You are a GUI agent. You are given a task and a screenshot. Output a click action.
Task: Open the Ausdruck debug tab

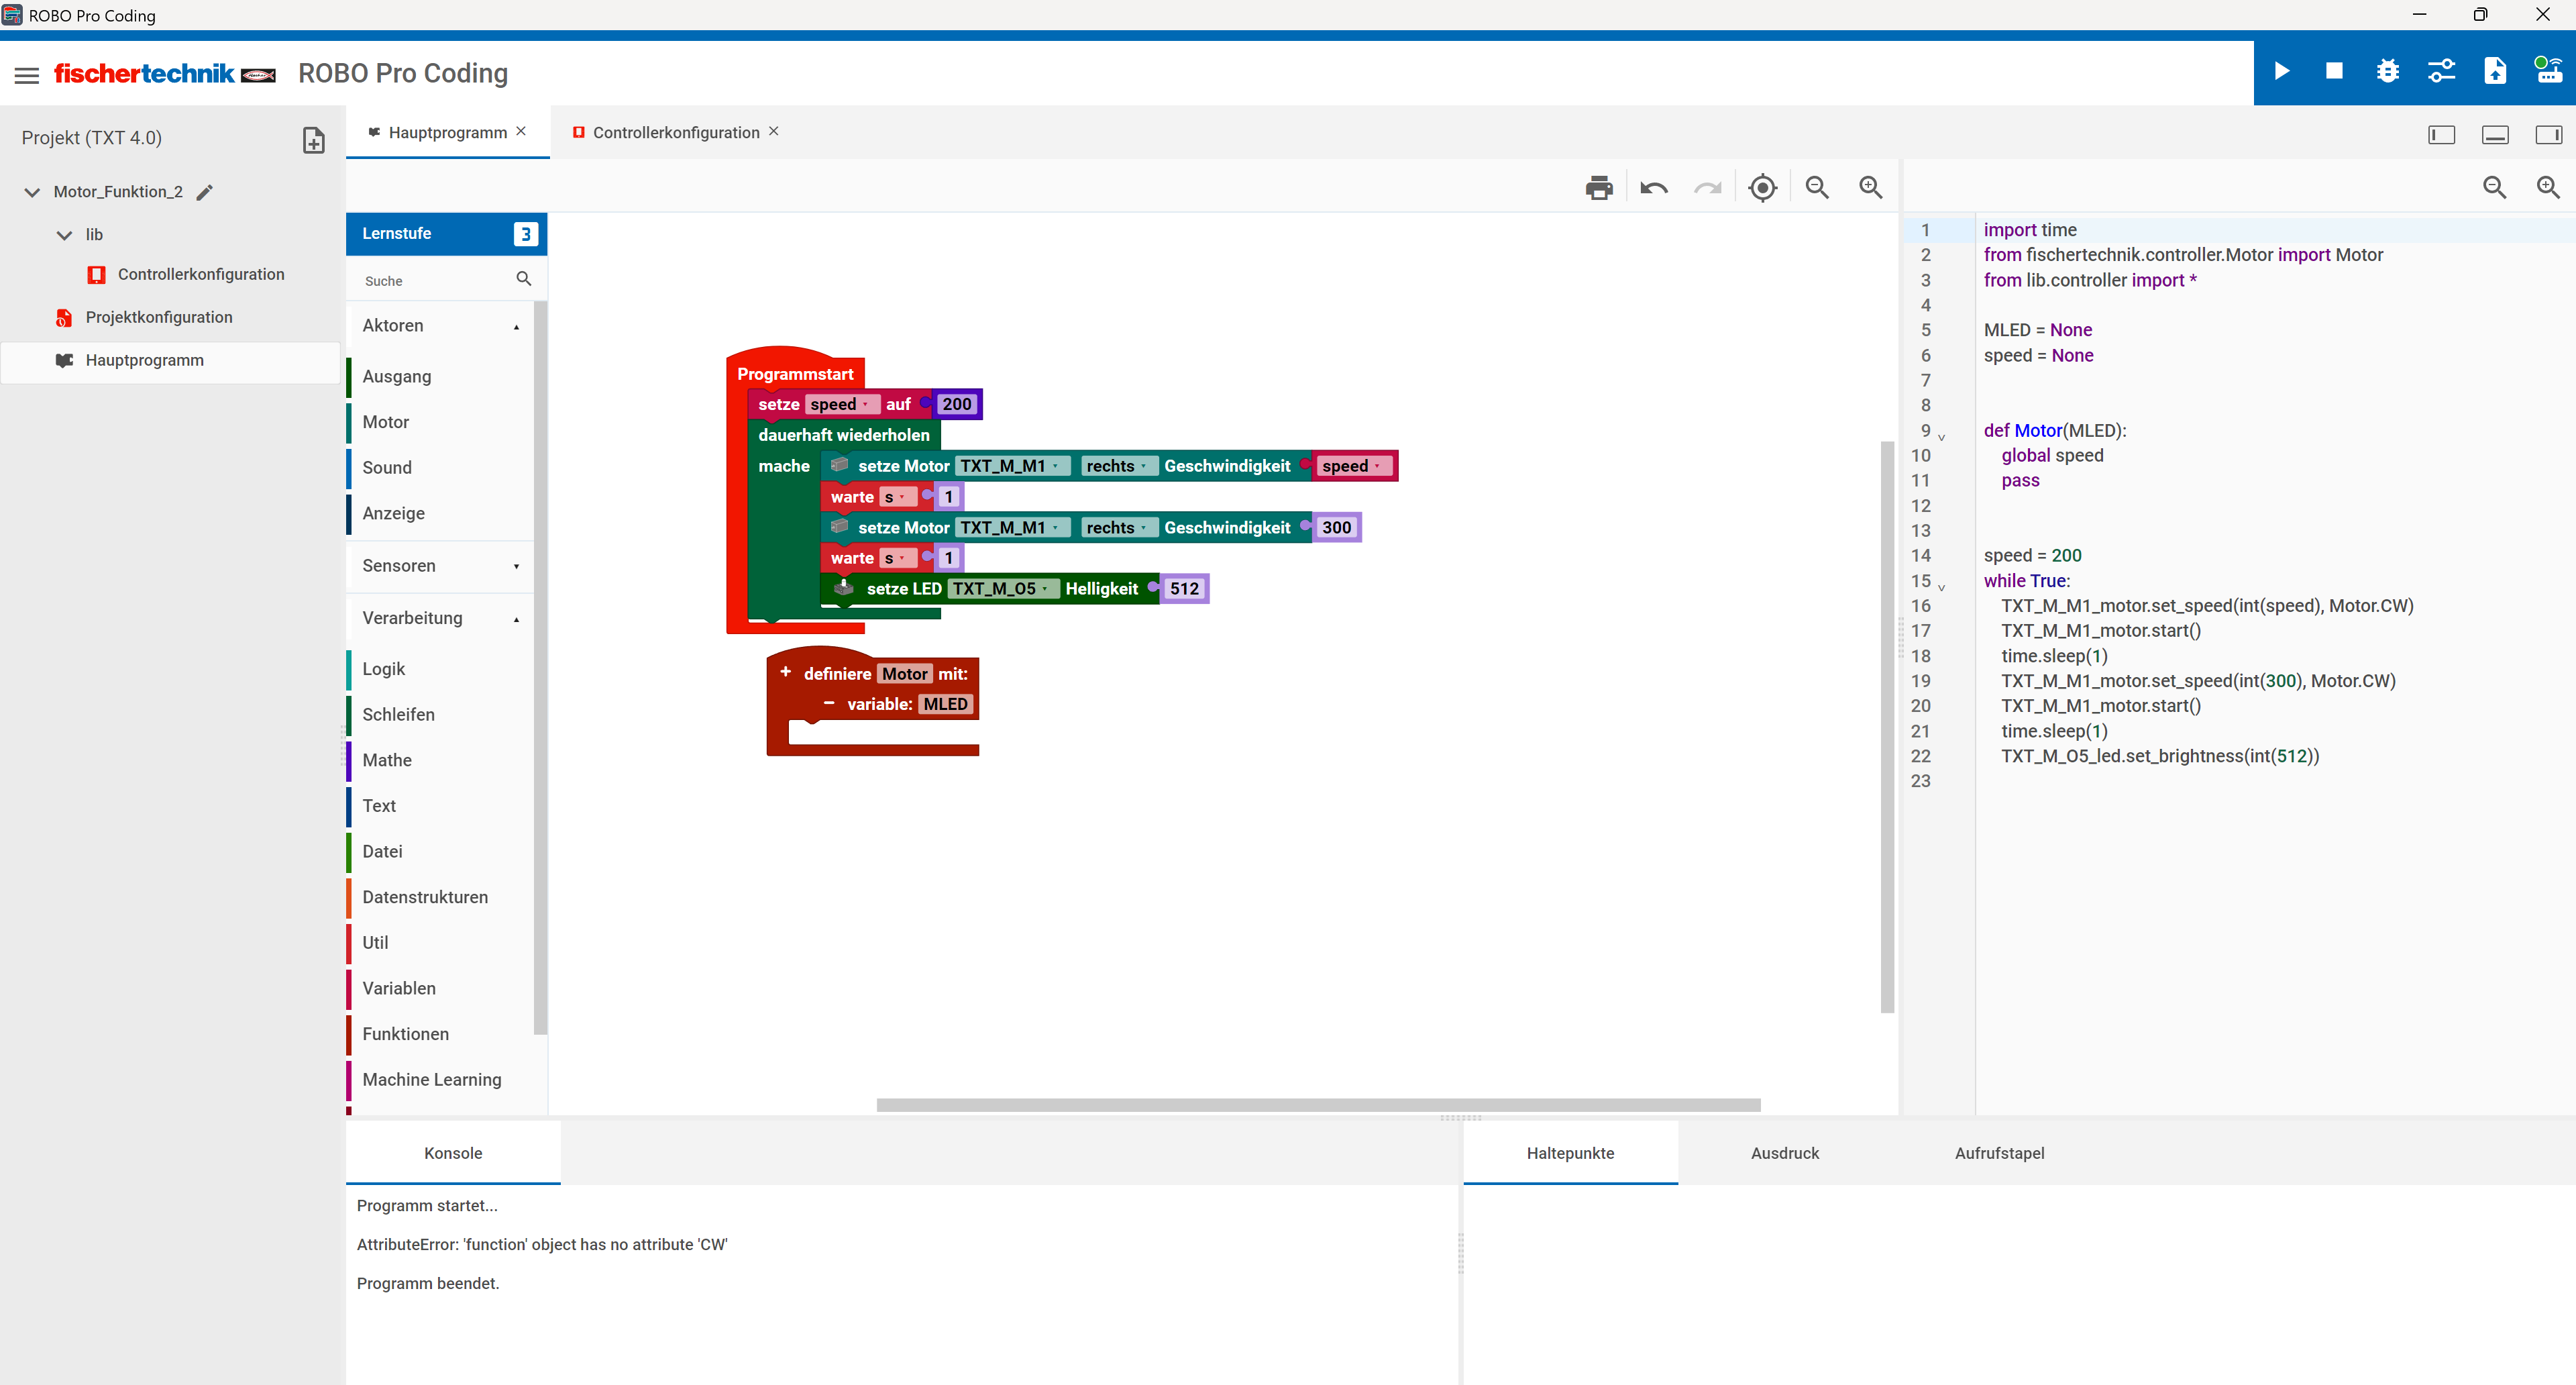[x=1784, y=1153]
